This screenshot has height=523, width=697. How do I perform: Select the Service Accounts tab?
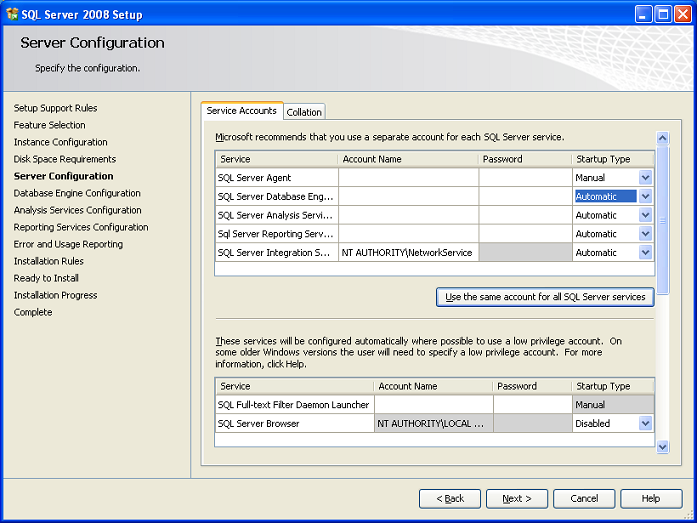pyautogui.click(x=241, y=111)
